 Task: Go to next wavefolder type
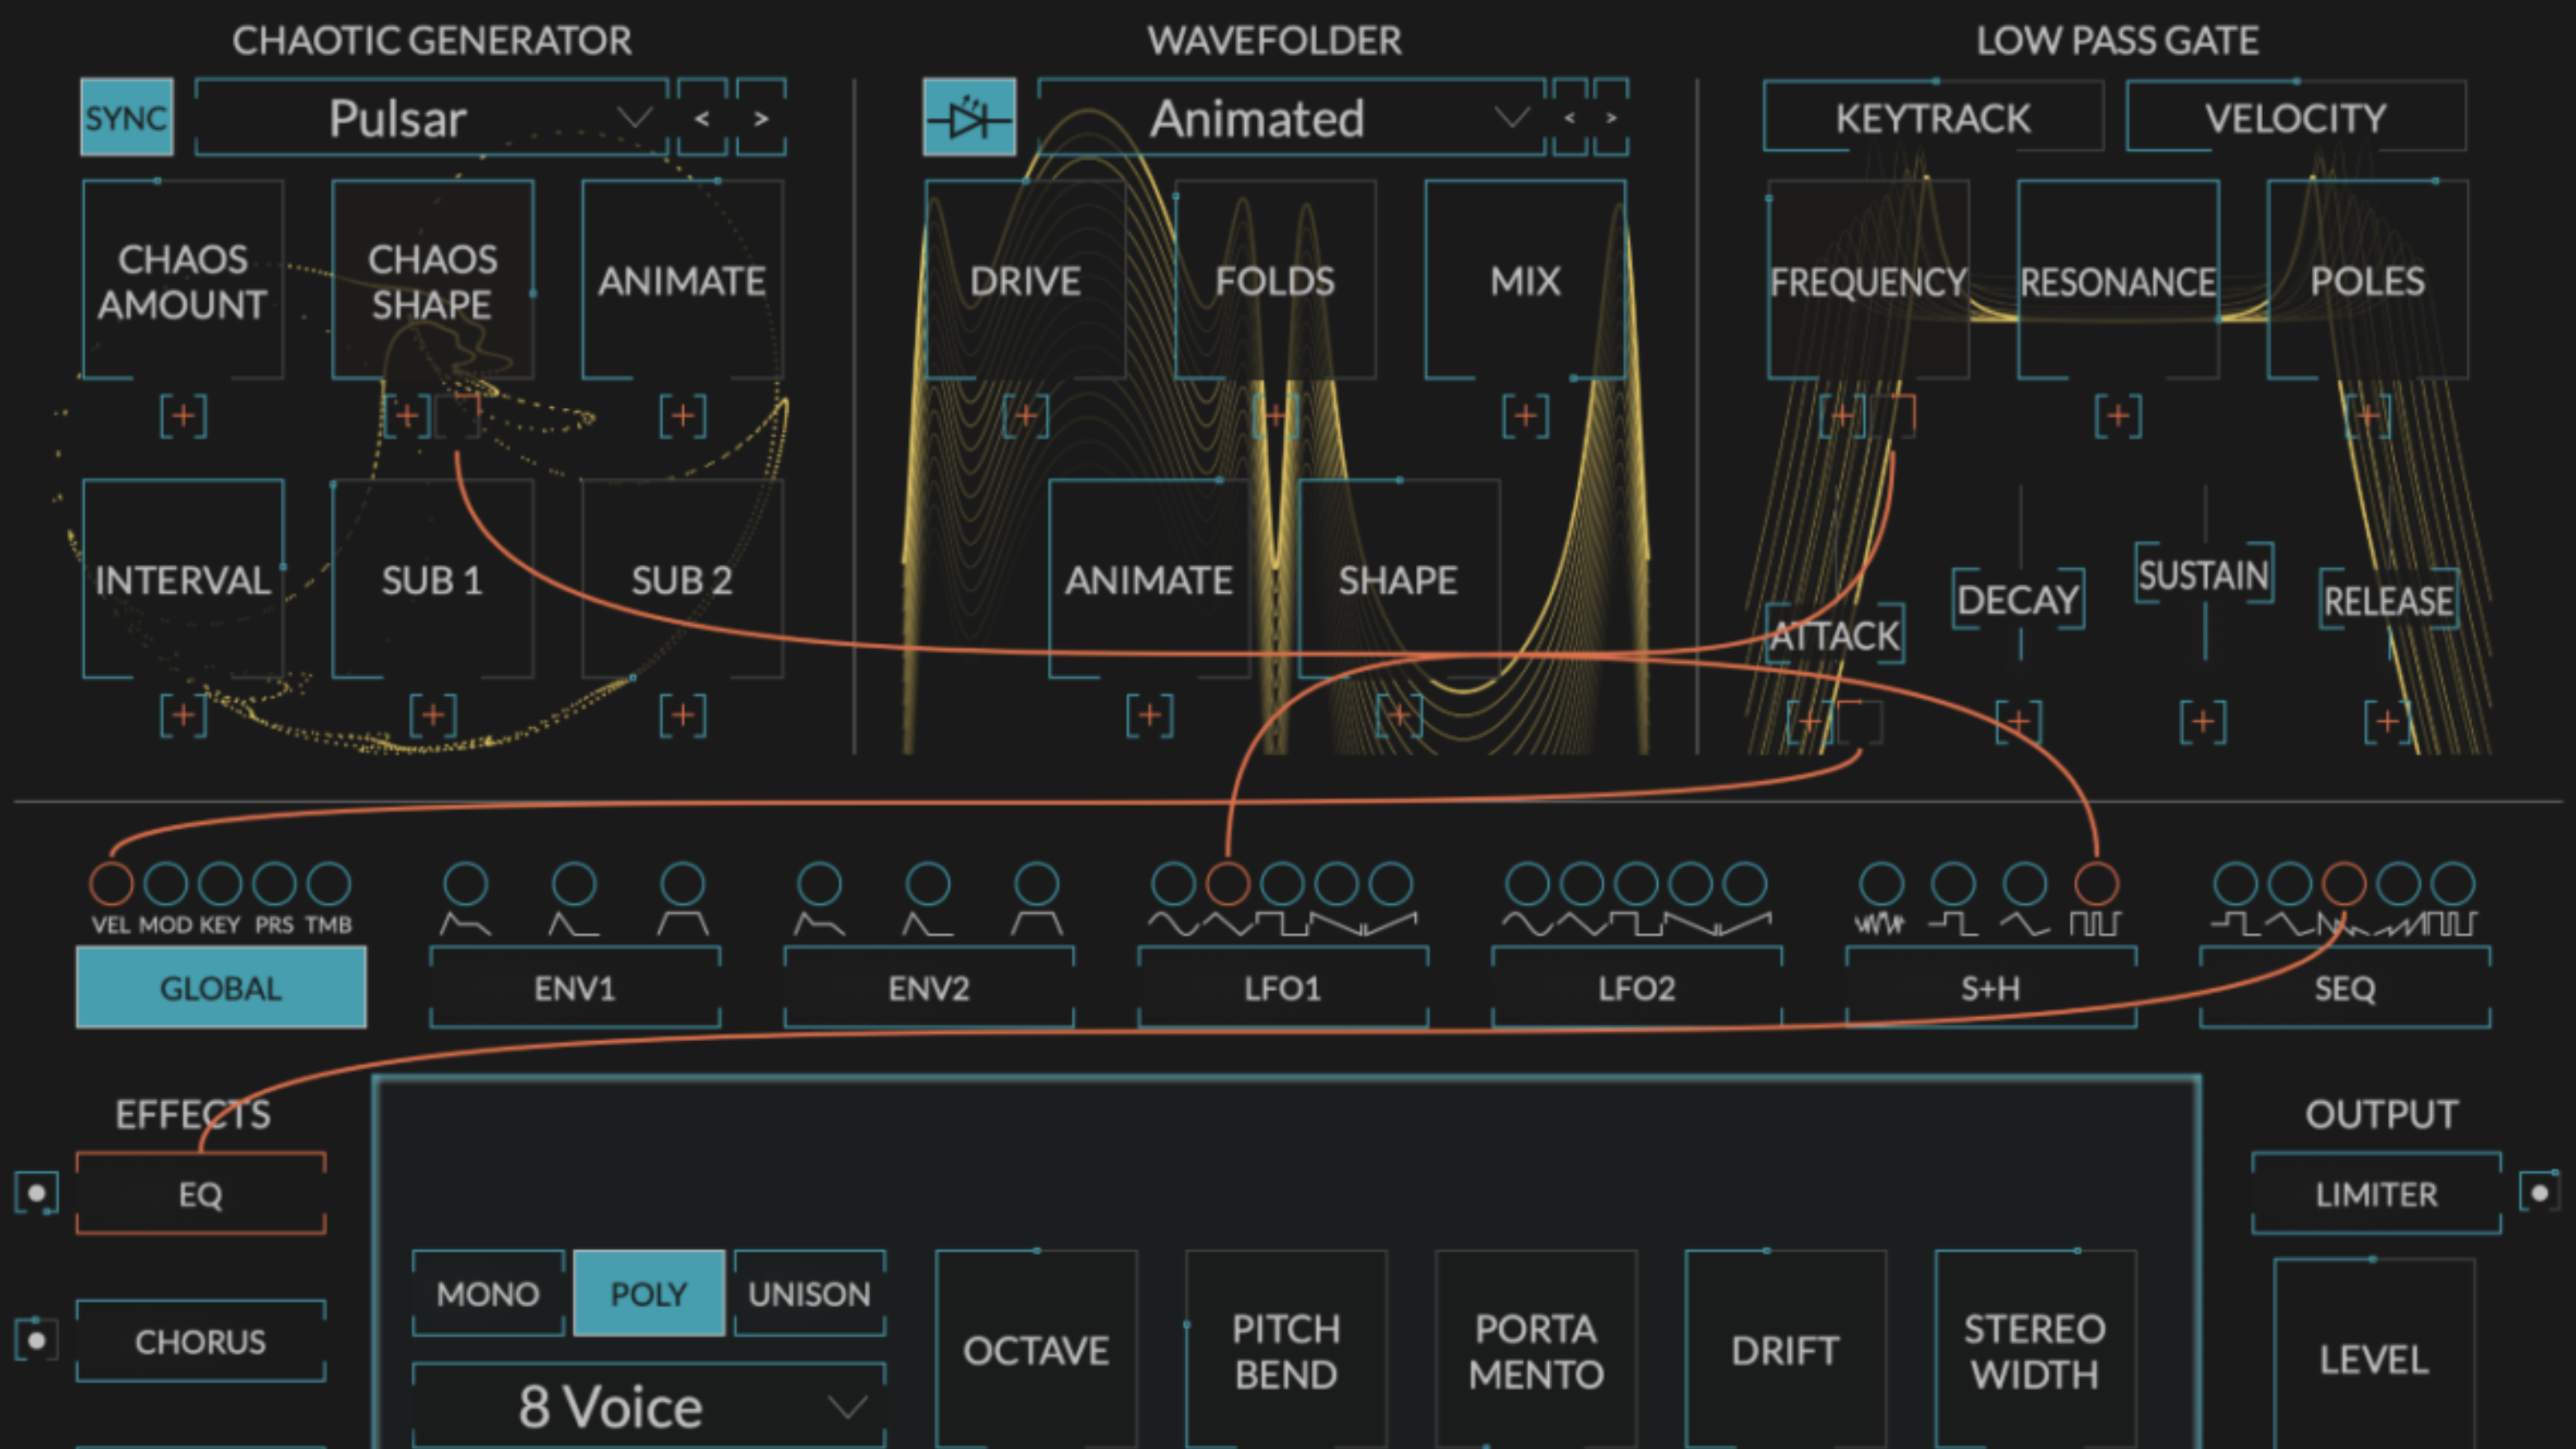(x=1611, y=118)
